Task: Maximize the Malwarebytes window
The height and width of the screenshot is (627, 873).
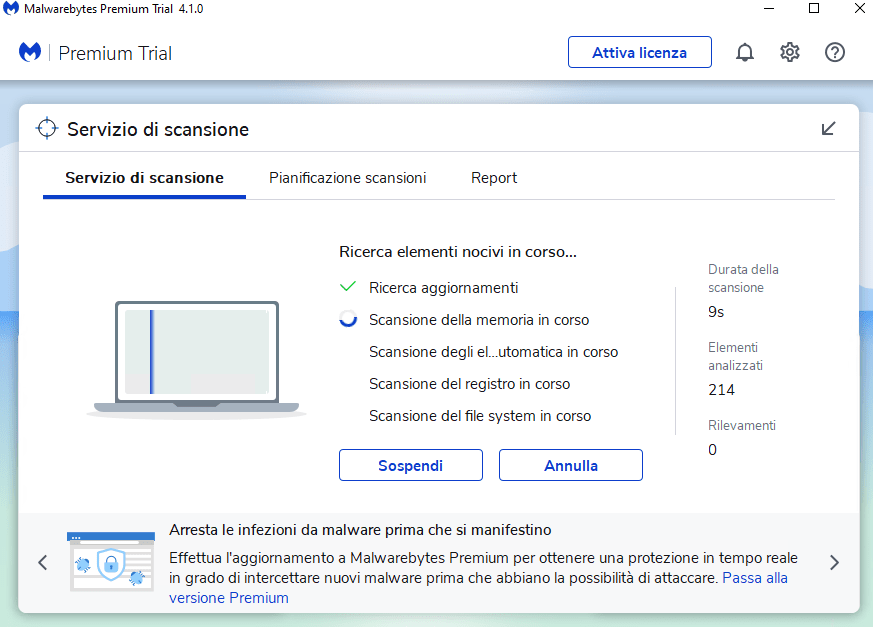Action: pos(814,8)
